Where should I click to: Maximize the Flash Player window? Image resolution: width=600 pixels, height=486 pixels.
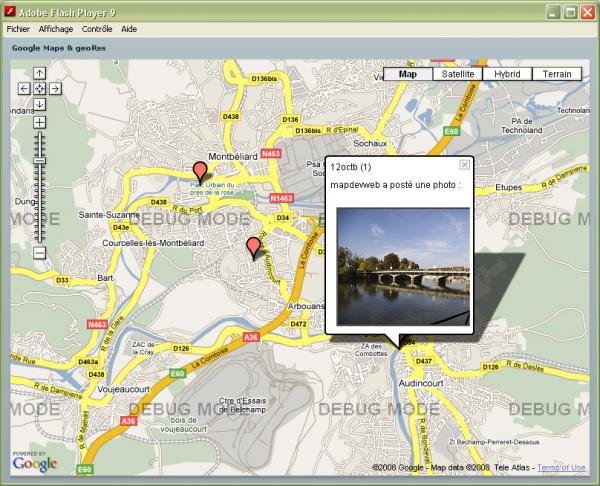(x=570, y=12)
